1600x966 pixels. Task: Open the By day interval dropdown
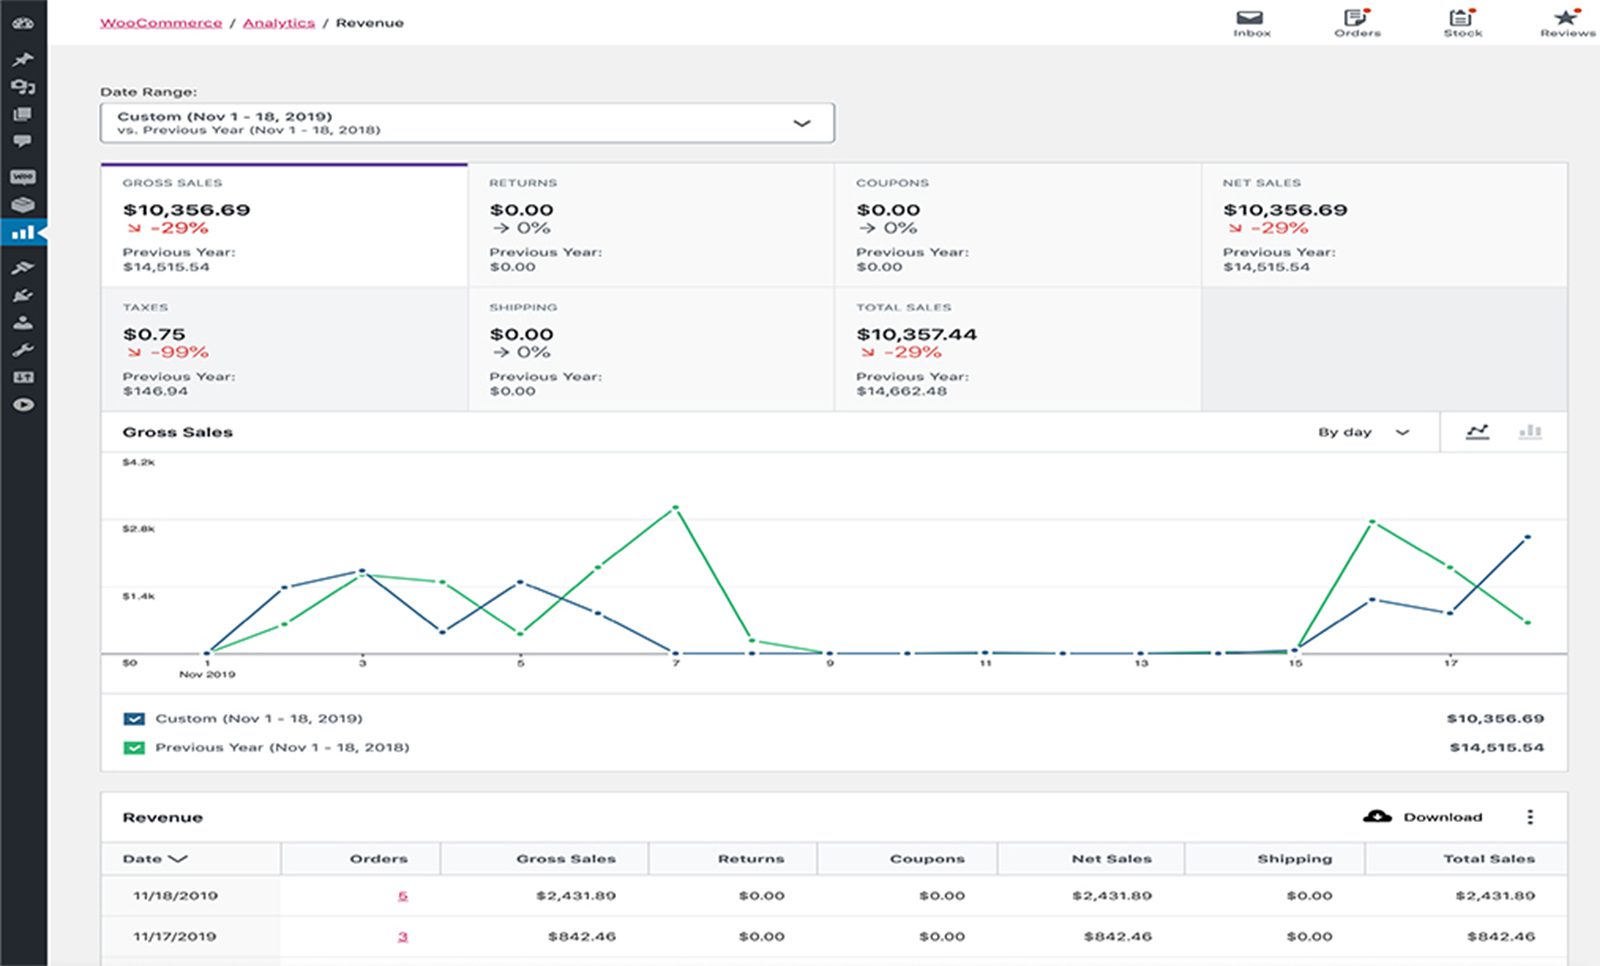(x=1363, y=432)
